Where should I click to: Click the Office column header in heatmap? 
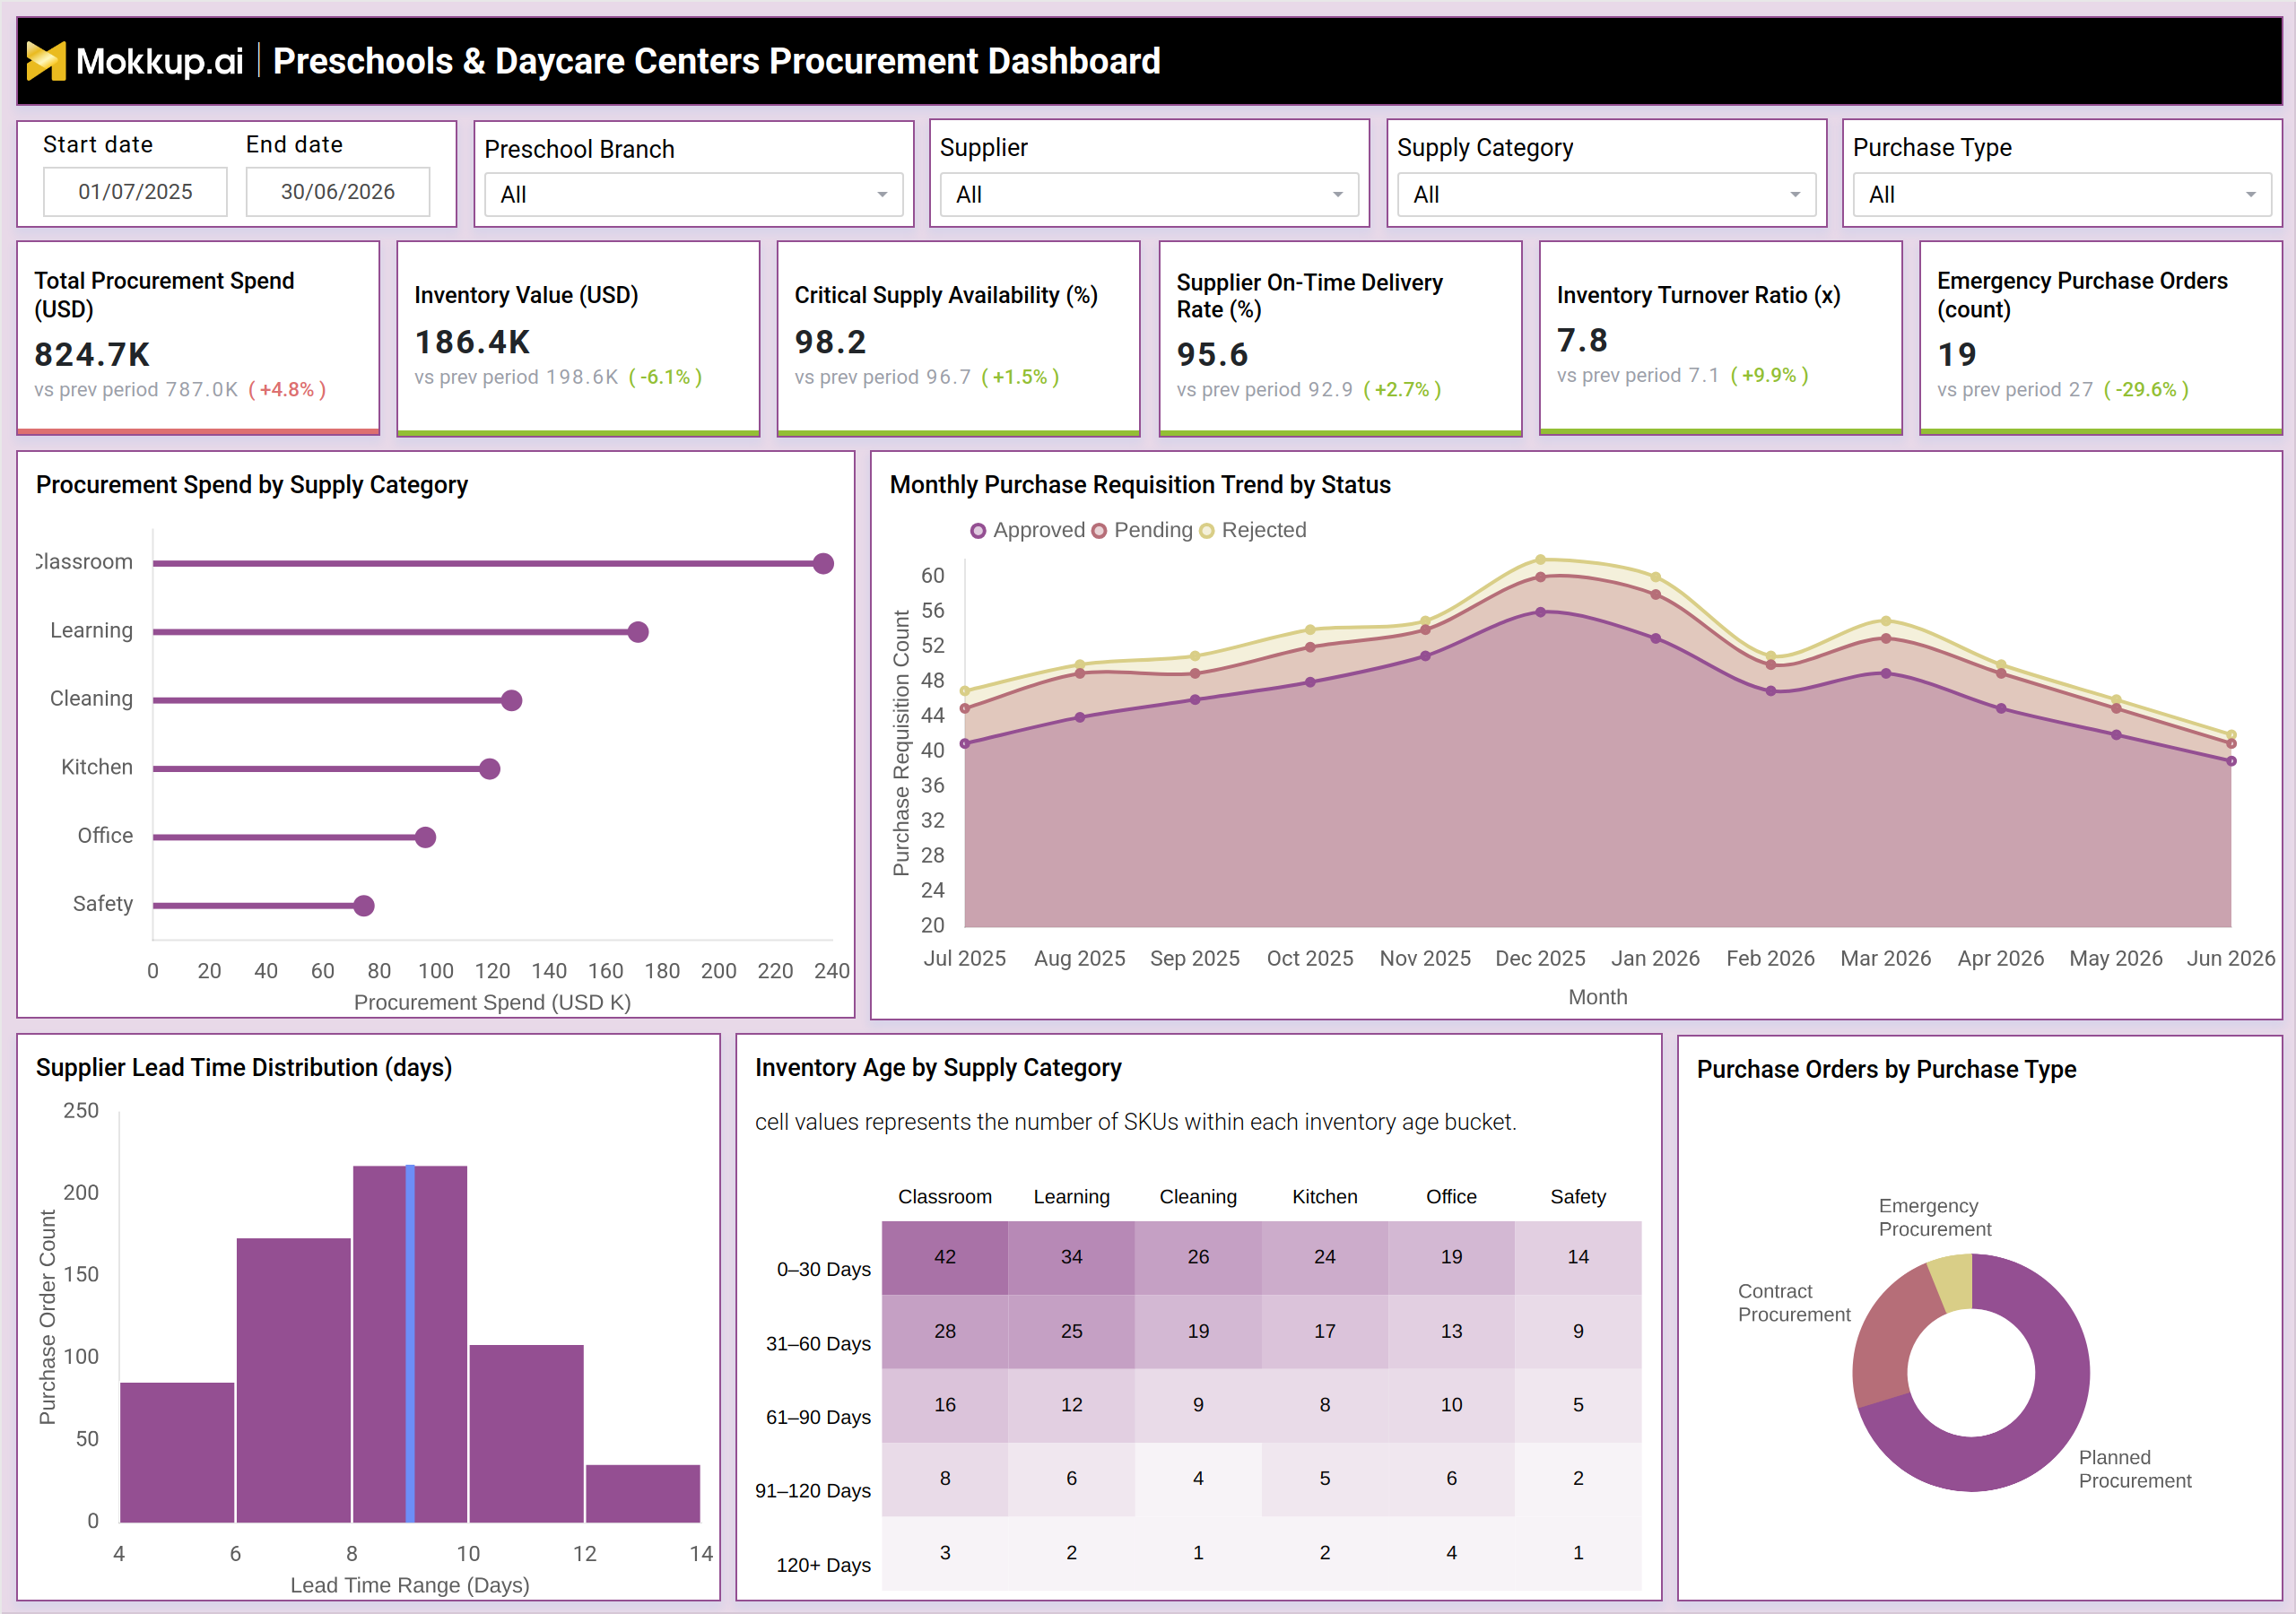pos(1451,1197)
